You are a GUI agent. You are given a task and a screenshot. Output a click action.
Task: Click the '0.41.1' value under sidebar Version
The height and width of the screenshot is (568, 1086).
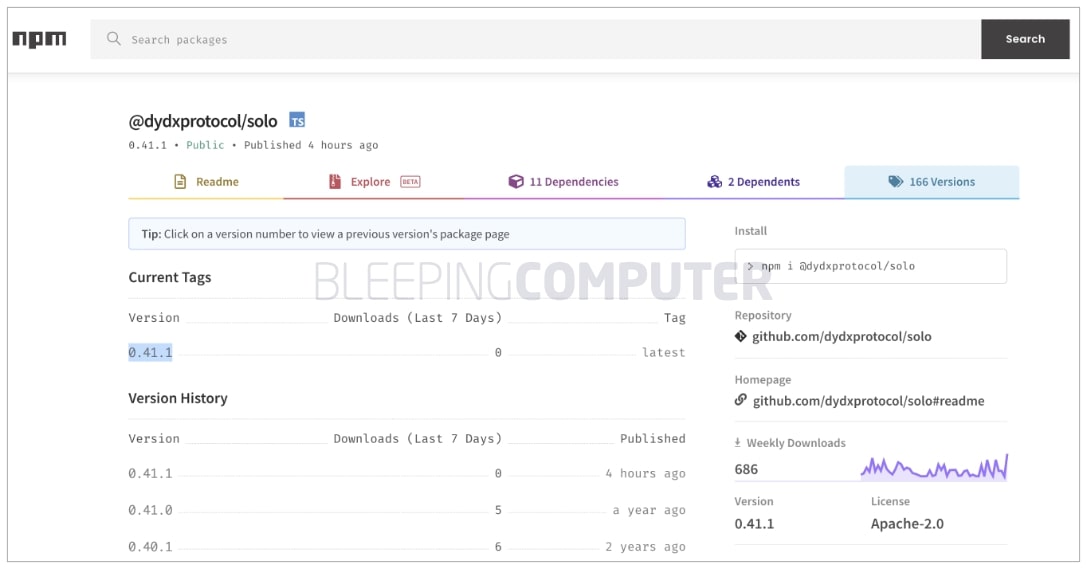(x=754, y=524)
